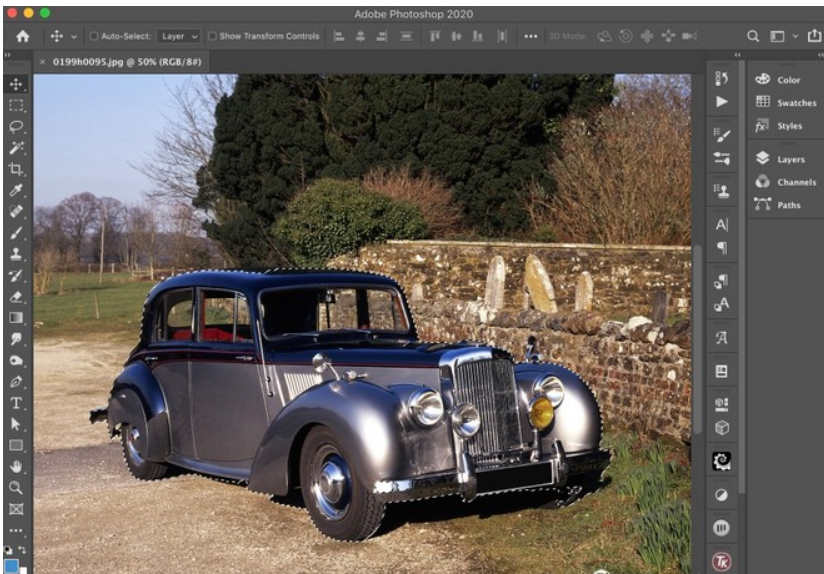824x574 pixels.
Task: Enable Show Transform Controls checkbox
Action: click(x=212, y=36)
